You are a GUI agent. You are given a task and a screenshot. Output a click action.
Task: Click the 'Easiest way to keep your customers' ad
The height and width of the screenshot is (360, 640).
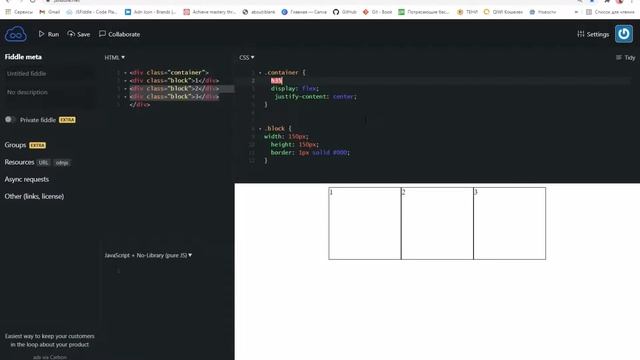pos(49,340)
